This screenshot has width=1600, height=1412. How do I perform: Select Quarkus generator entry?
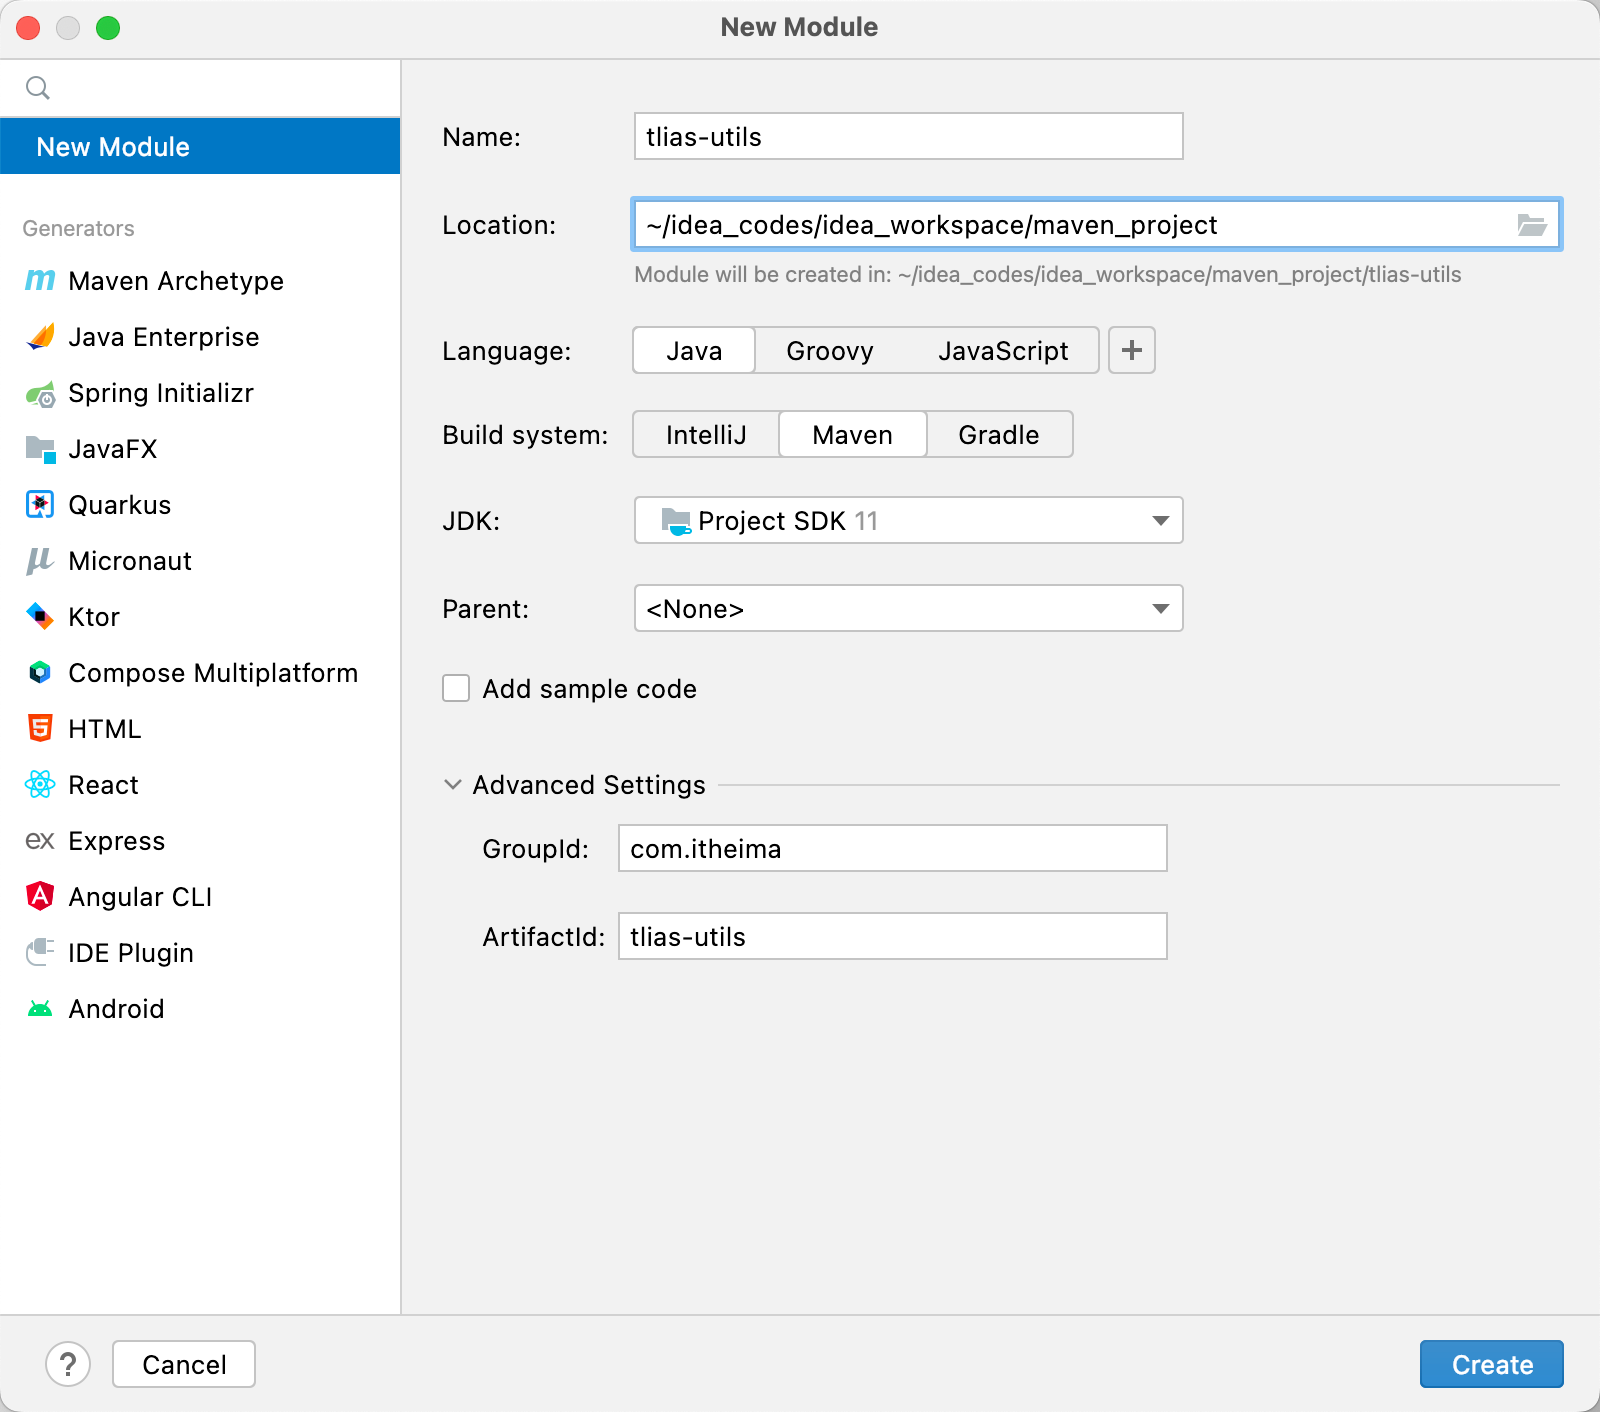(x=200, y=505)
